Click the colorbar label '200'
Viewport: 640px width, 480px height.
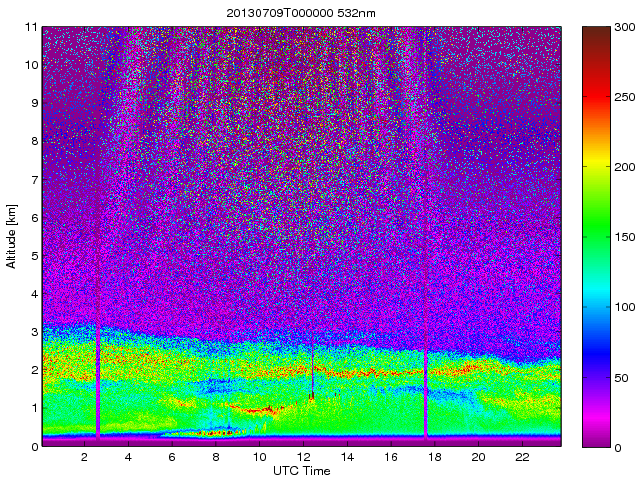624,167
